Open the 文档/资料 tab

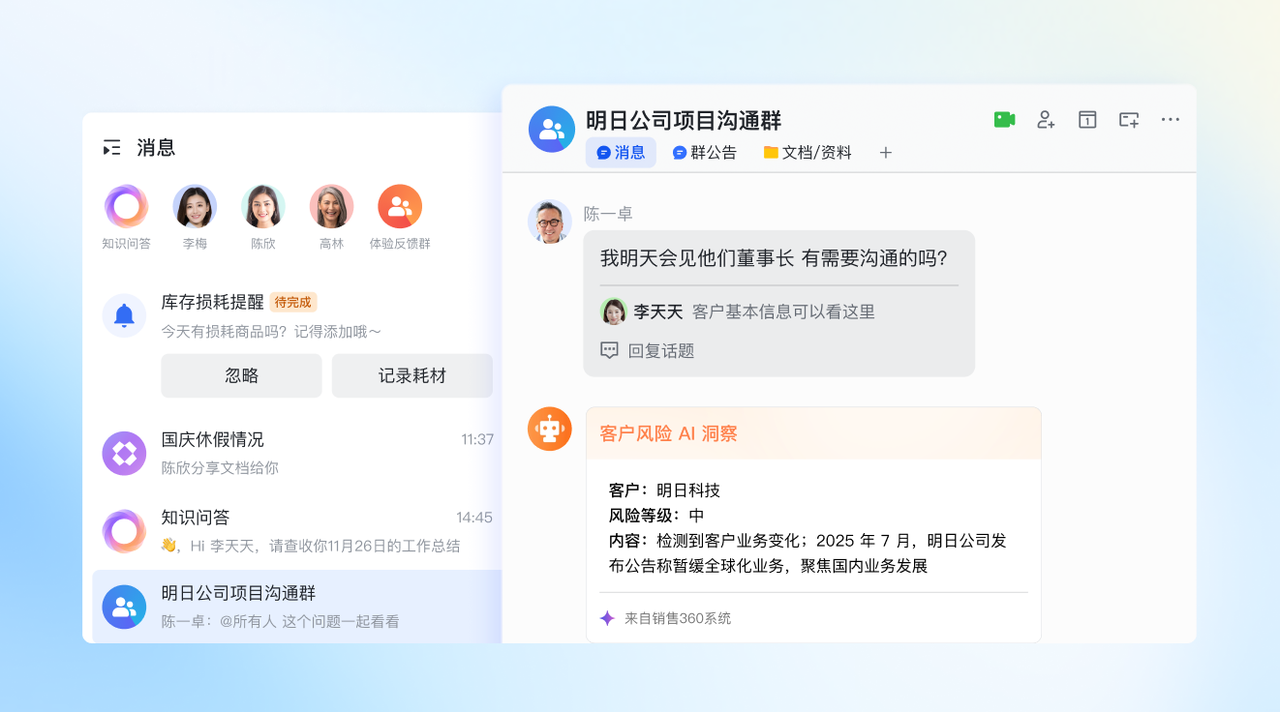pos(808,153)
